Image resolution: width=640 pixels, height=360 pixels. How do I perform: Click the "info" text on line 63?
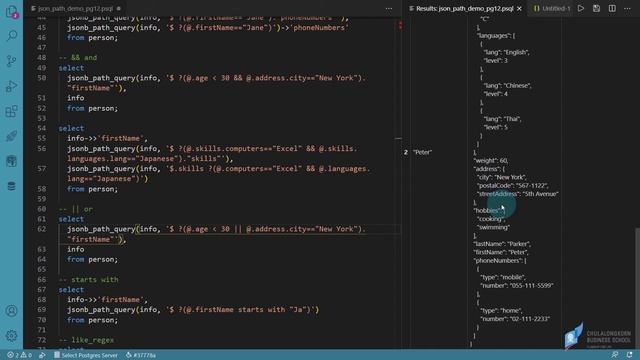(76, 249)
